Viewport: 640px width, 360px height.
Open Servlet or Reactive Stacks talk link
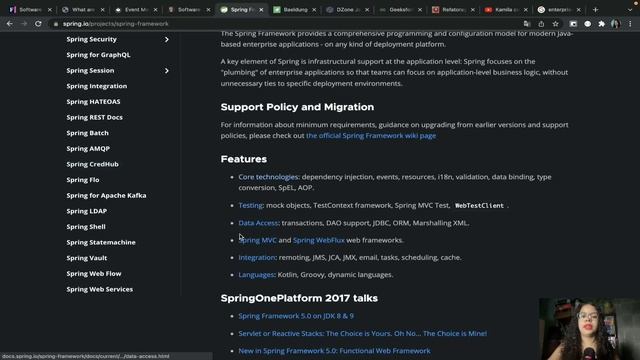(x=362, y=333)
